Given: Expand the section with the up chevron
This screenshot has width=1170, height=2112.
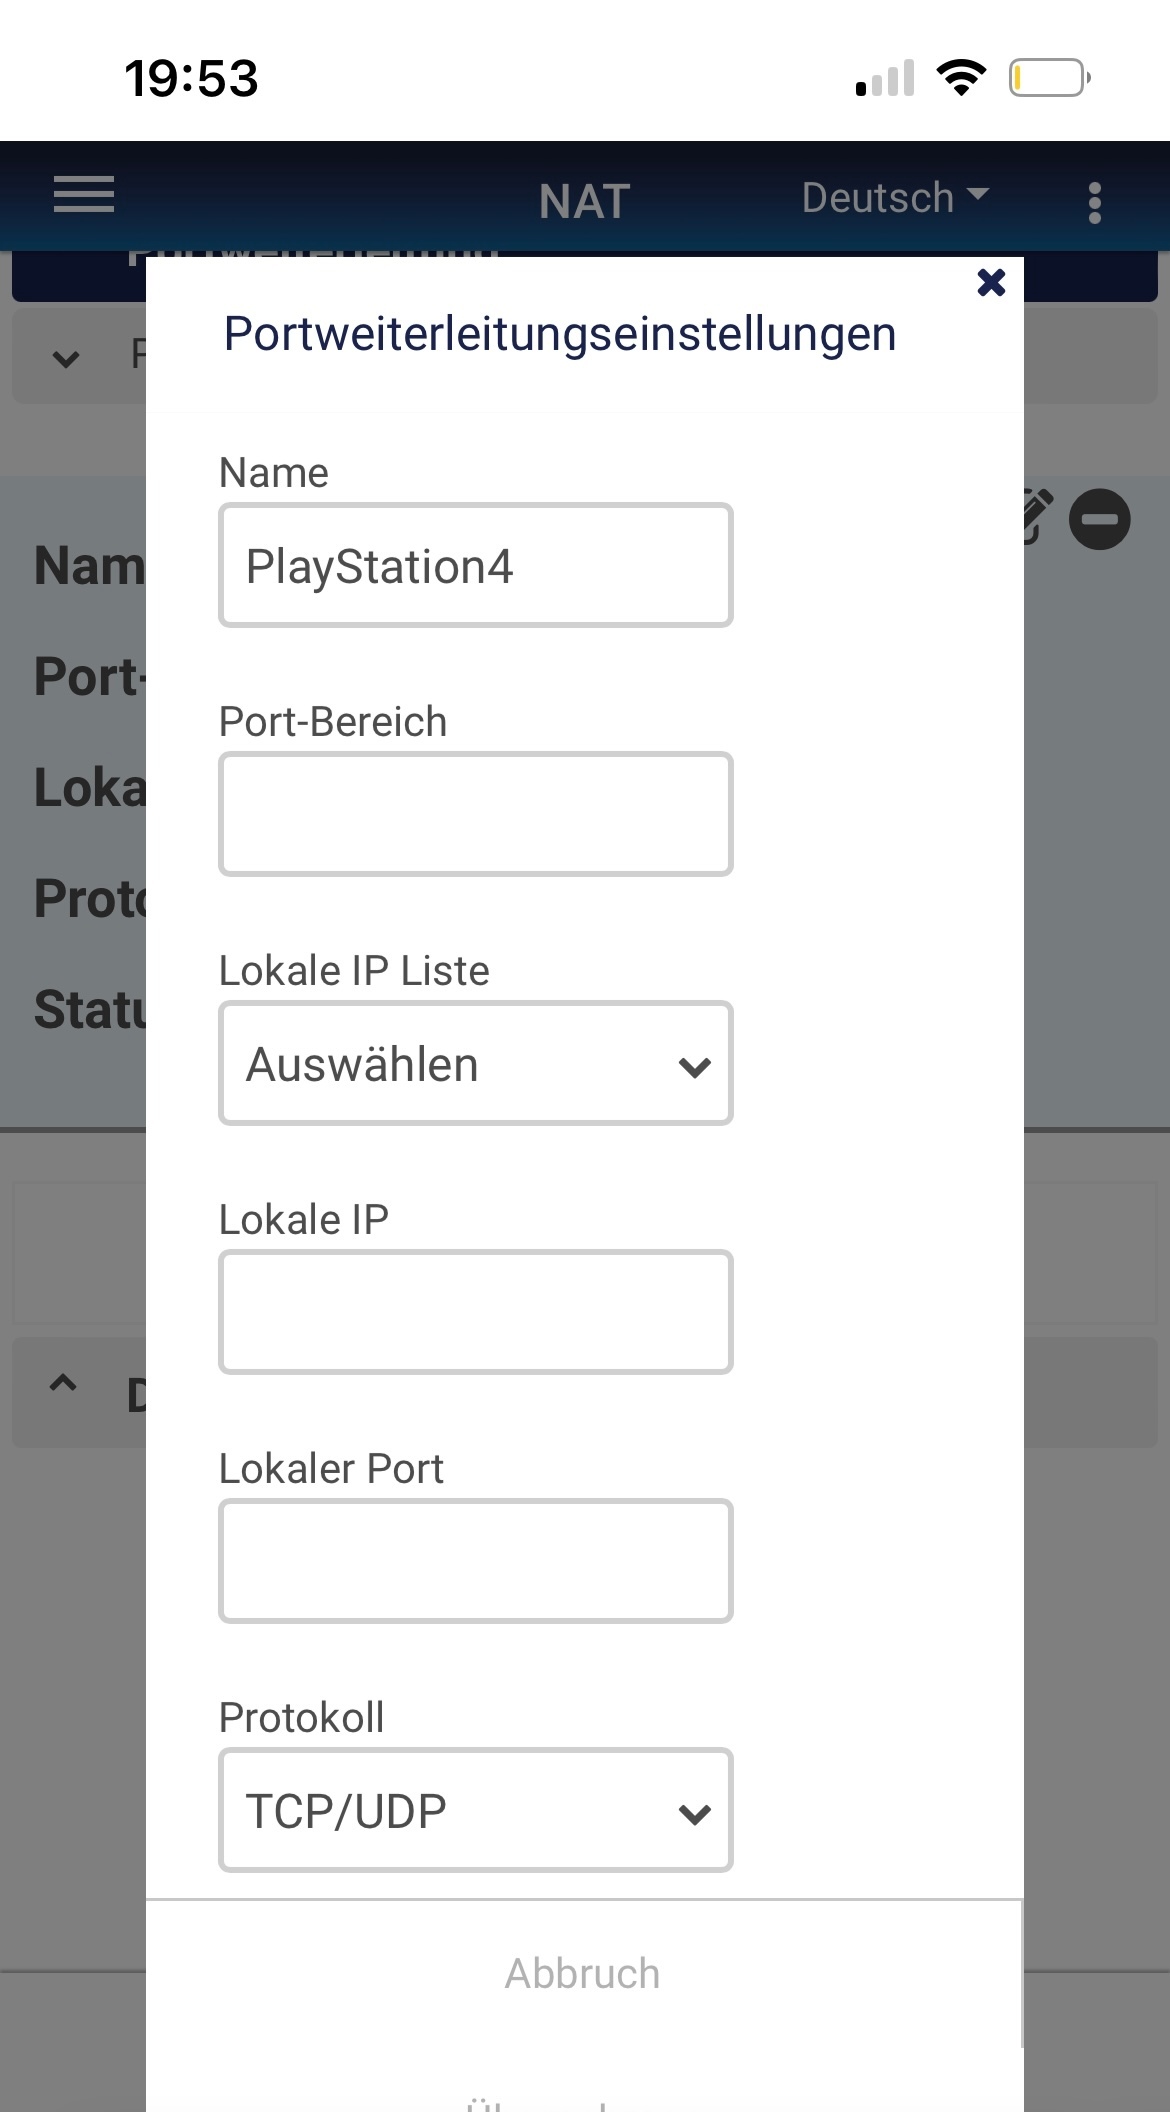Looking at the screenshot, I should [63, 1384].
